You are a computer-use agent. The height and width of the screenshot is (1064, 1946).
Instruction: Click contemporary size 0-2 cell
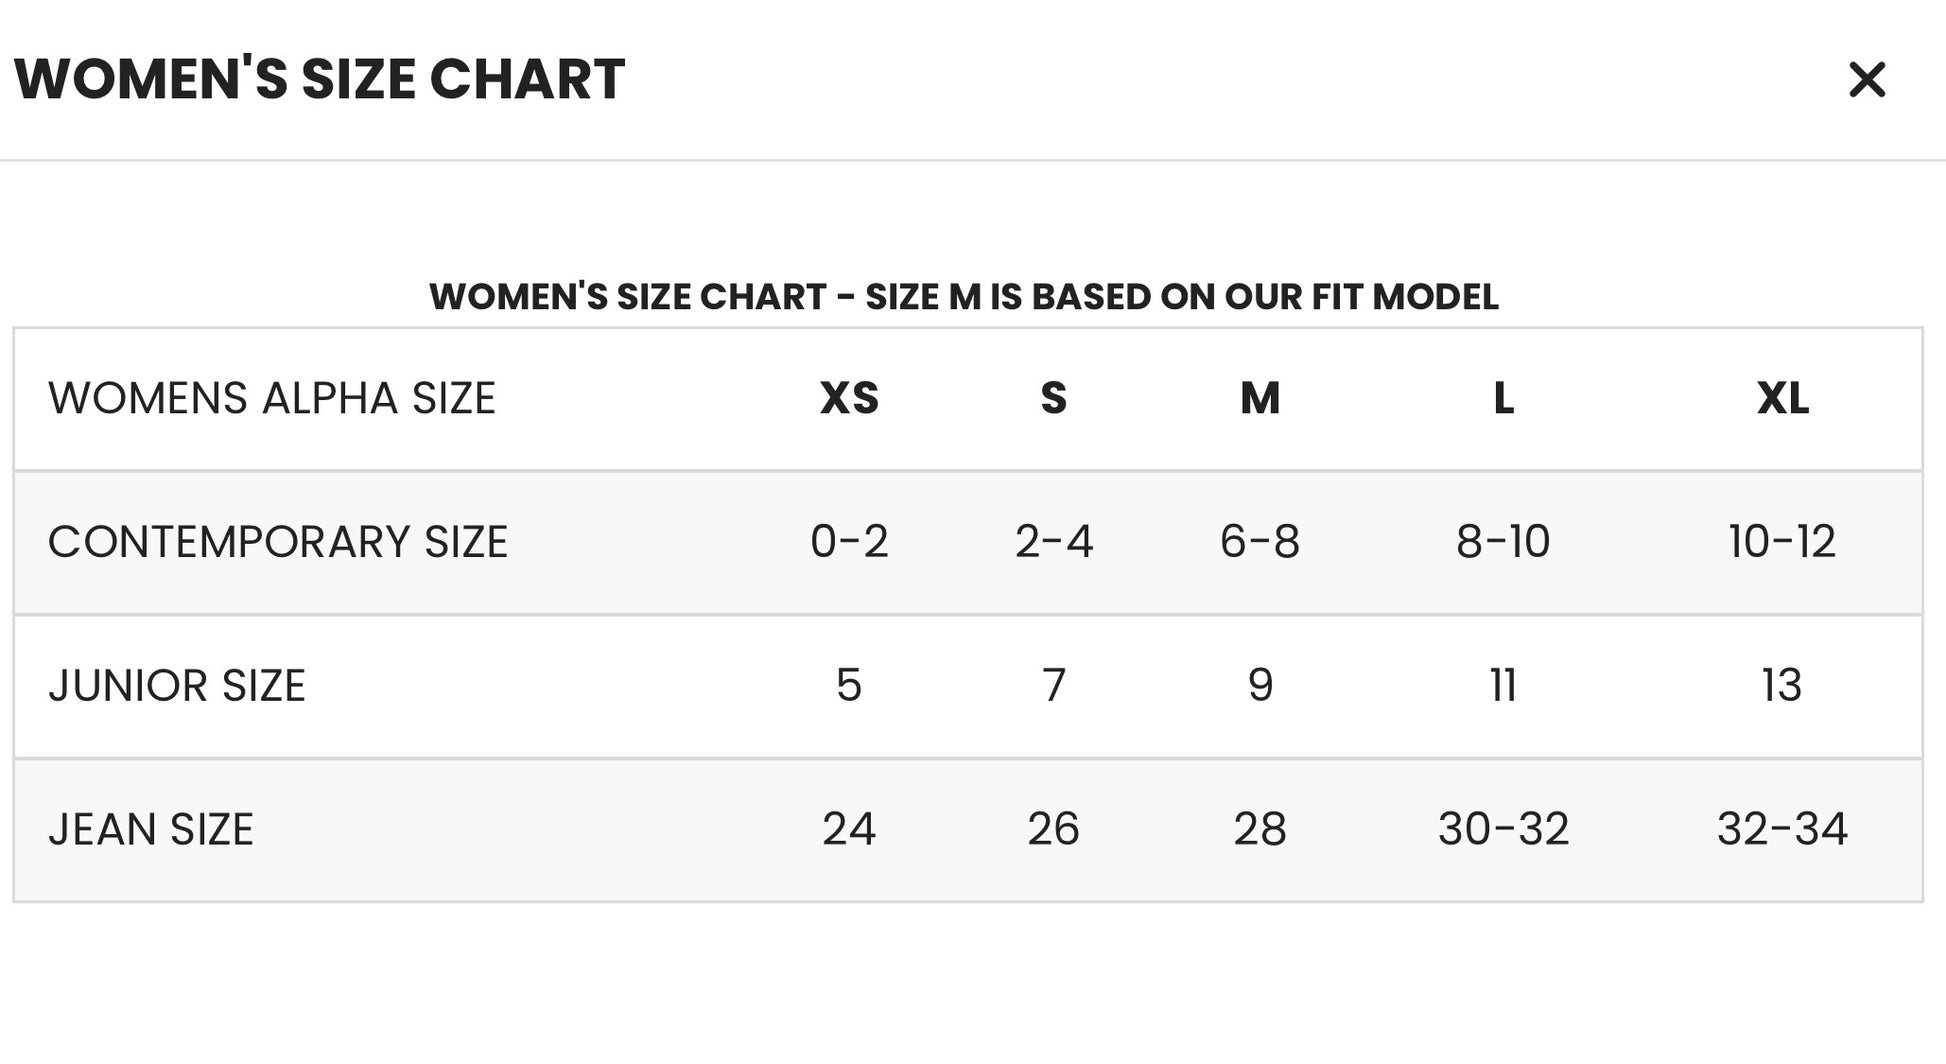tap(849, 542)
